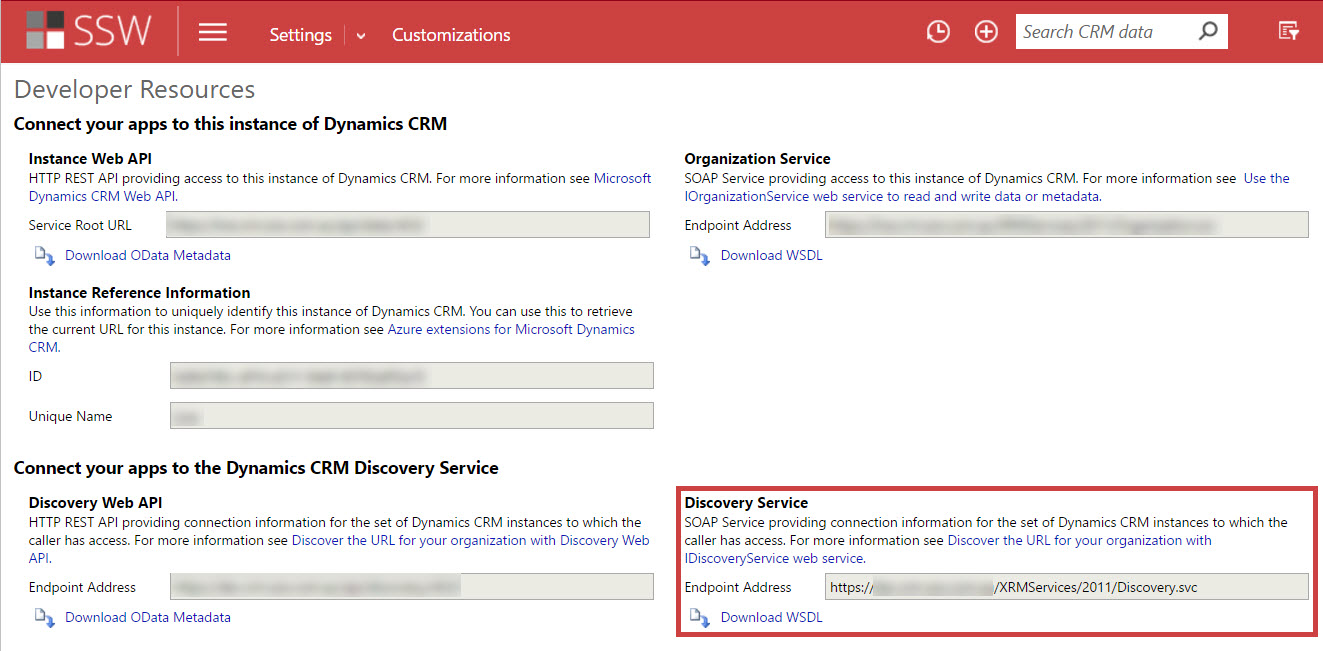Click Organization Service WSDL download icon
Viewport: 1323px width, 651px height.
(x=700, y=256)
